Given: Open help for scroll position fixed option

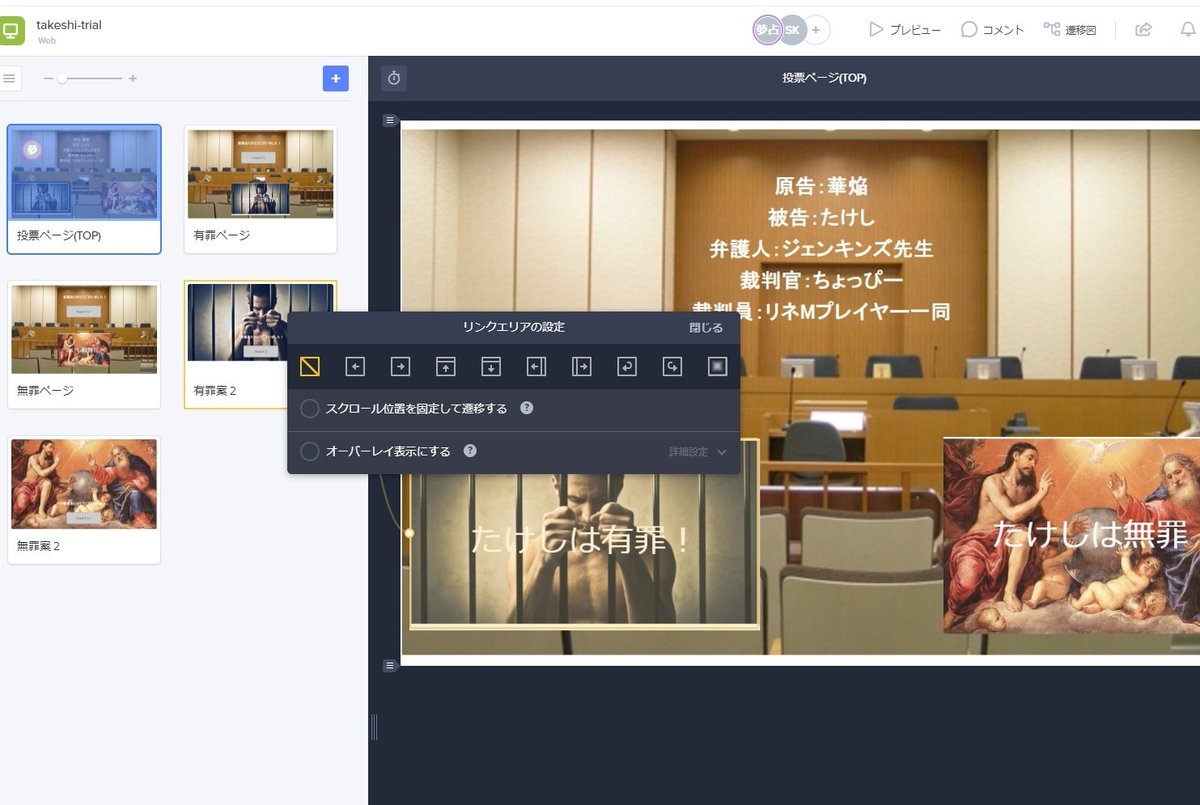Looking at the screenshot, I should coord(527,408).
